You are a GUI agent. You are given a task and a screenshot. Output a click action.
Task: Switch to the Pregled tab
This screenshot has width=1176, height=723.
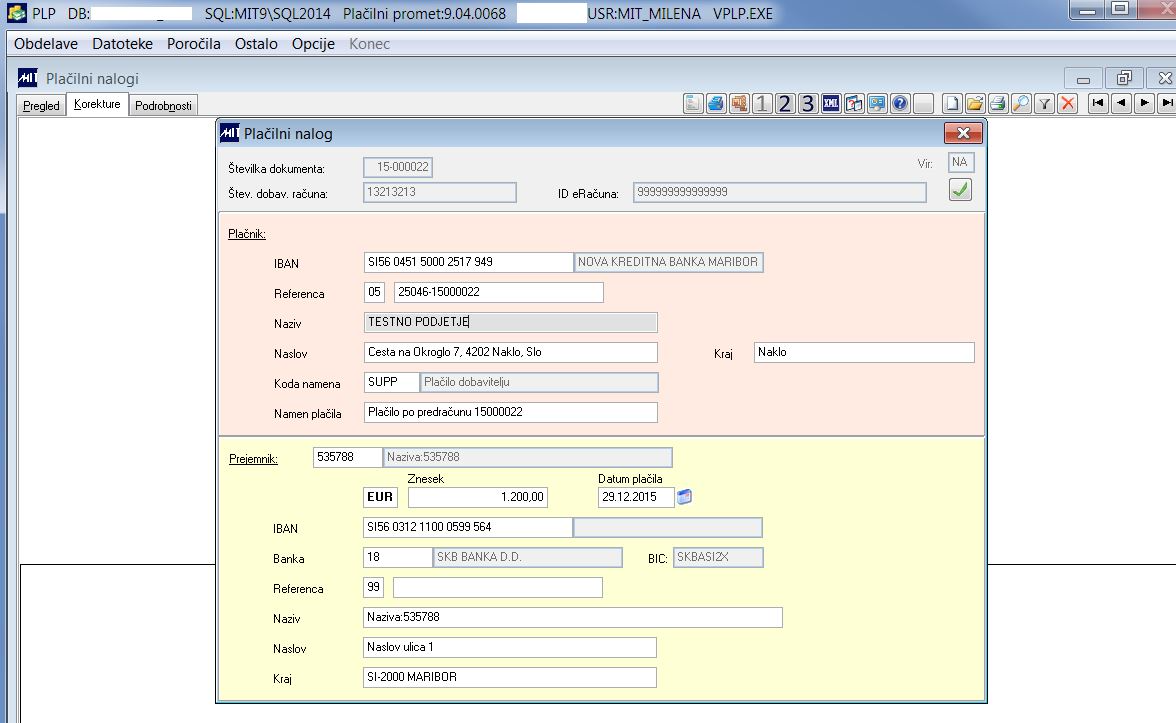(41, 105)
